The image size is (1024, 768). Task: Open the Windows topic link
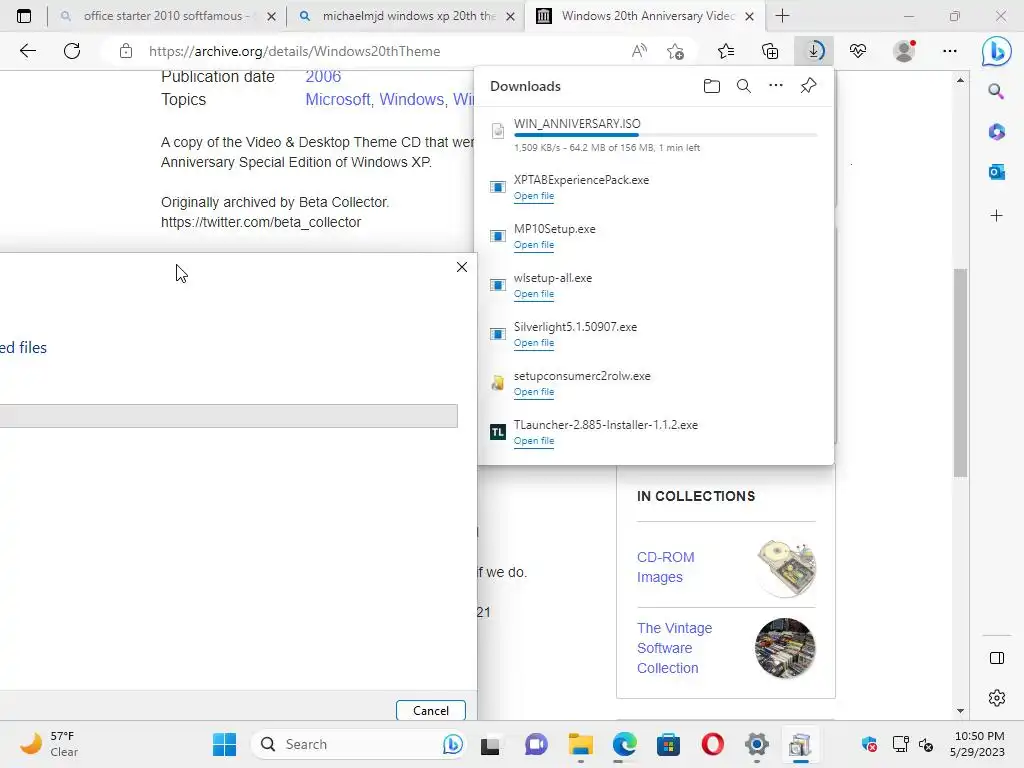[x=411, y=99]
